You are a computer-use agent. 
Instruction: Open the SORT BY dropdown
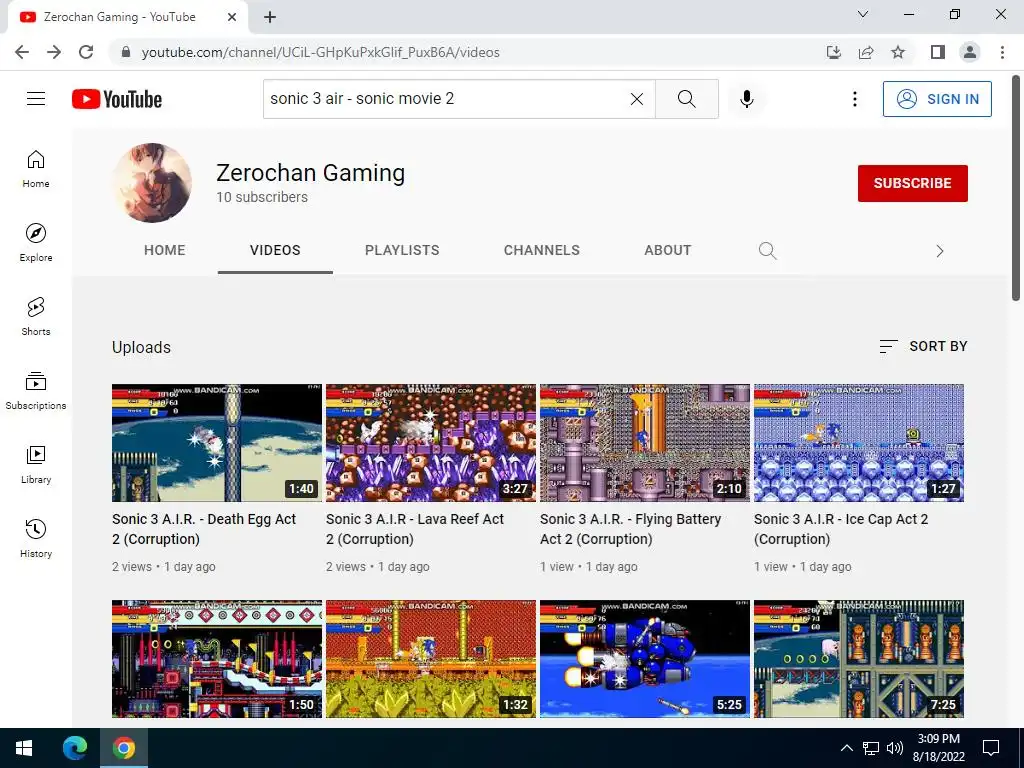[x=923, y=346]
